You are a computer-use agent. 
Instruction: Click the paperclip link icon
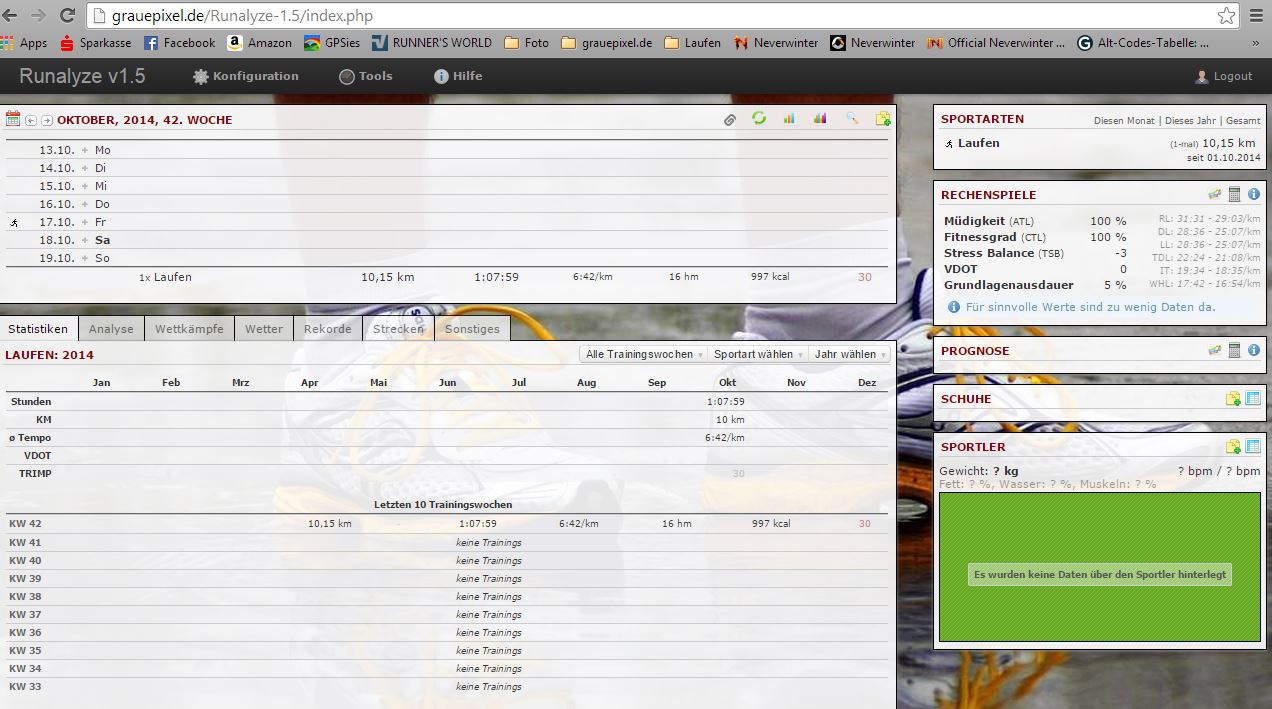[730, 119]
